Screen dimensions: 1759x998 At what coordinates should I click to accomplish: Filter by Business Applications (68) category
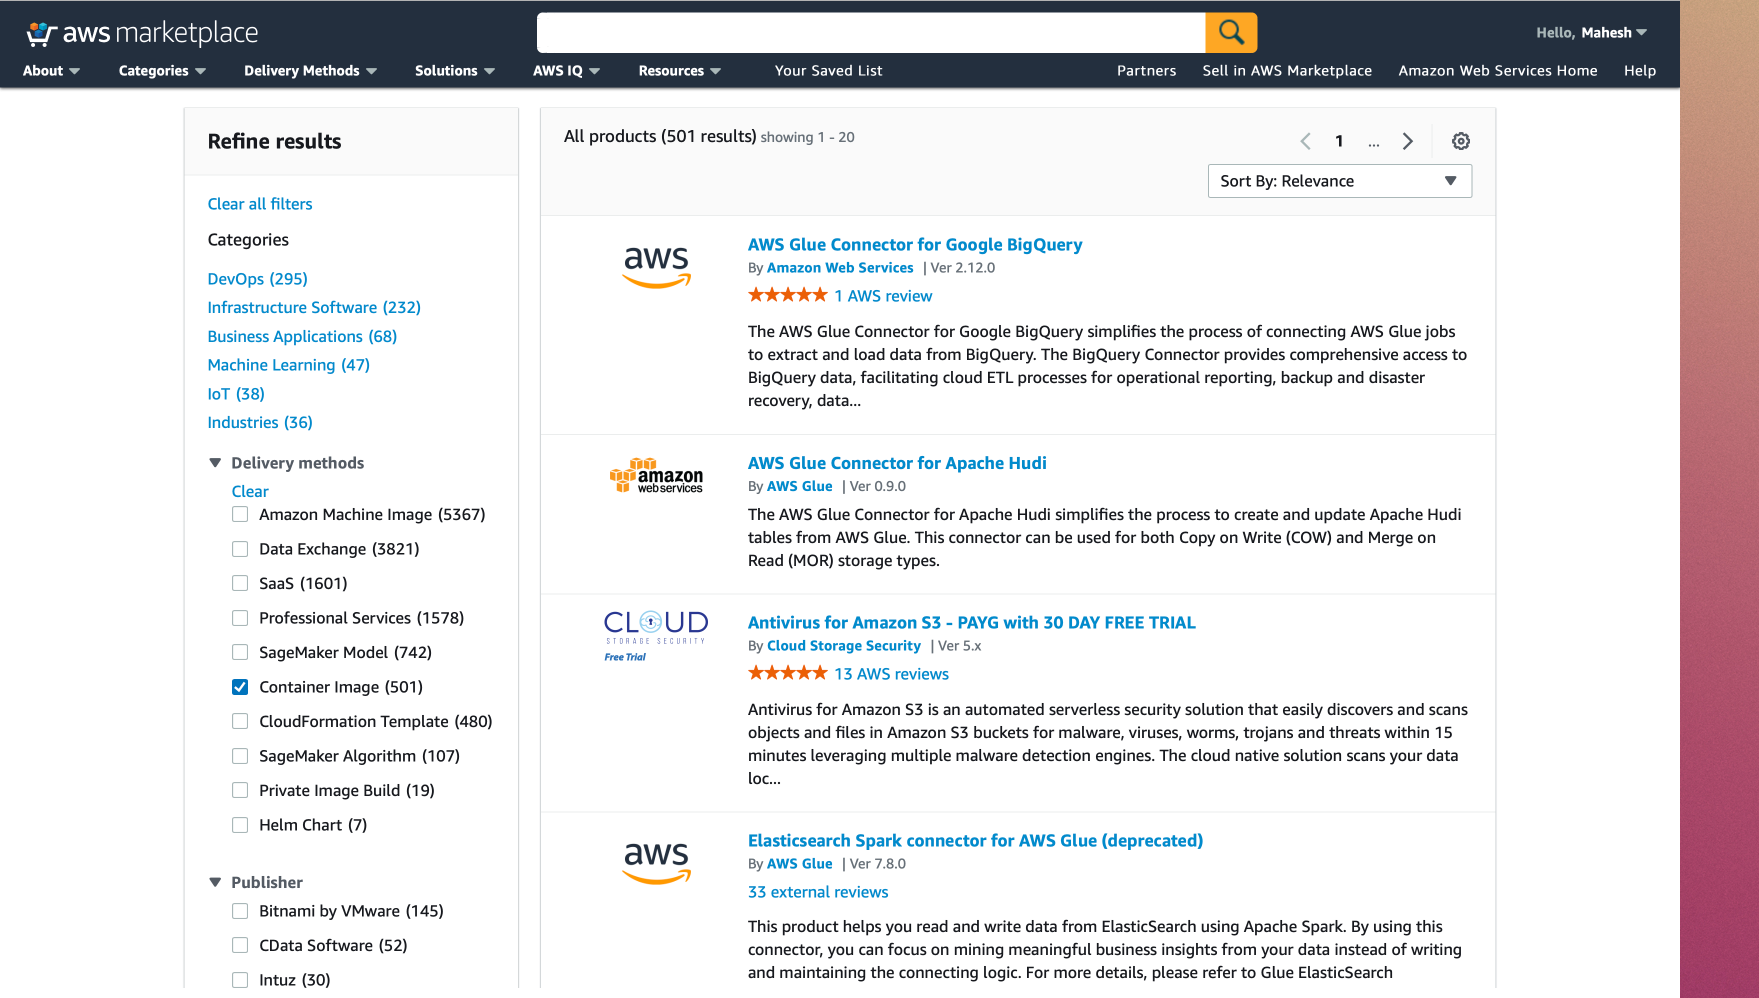(302, 336)
